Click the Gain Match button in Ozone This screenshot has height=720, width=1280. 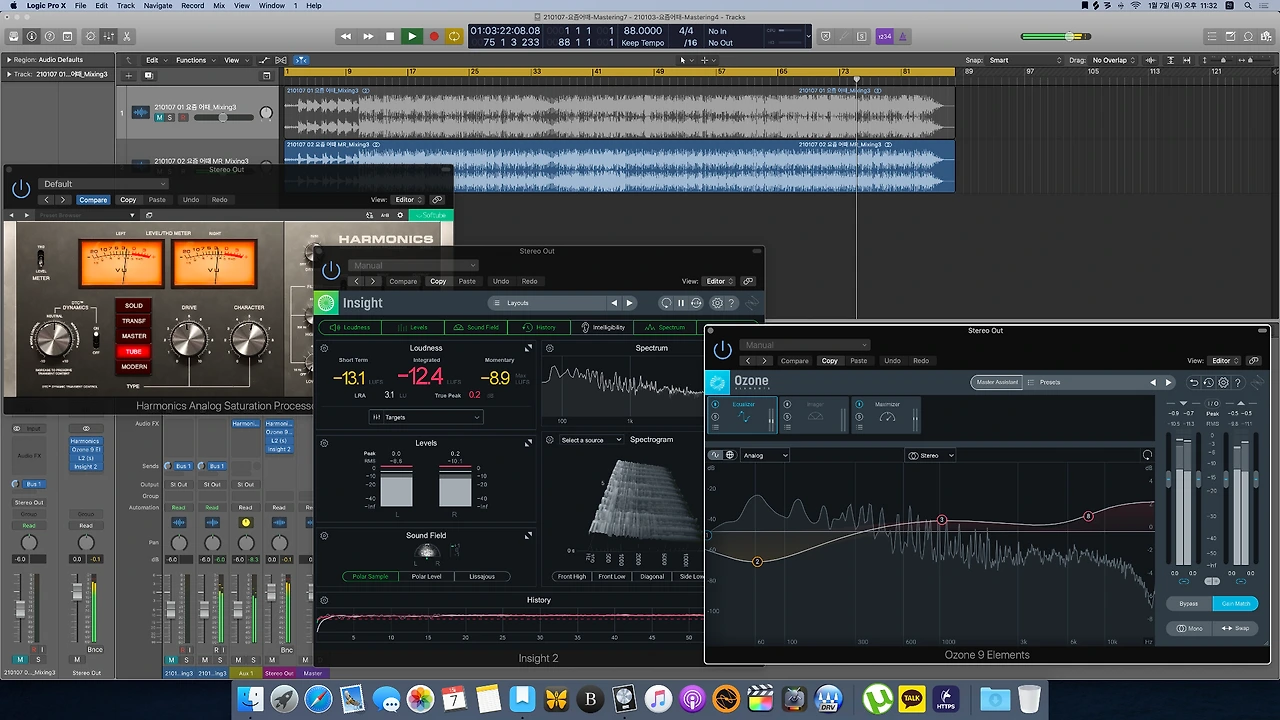[1235, 603]
